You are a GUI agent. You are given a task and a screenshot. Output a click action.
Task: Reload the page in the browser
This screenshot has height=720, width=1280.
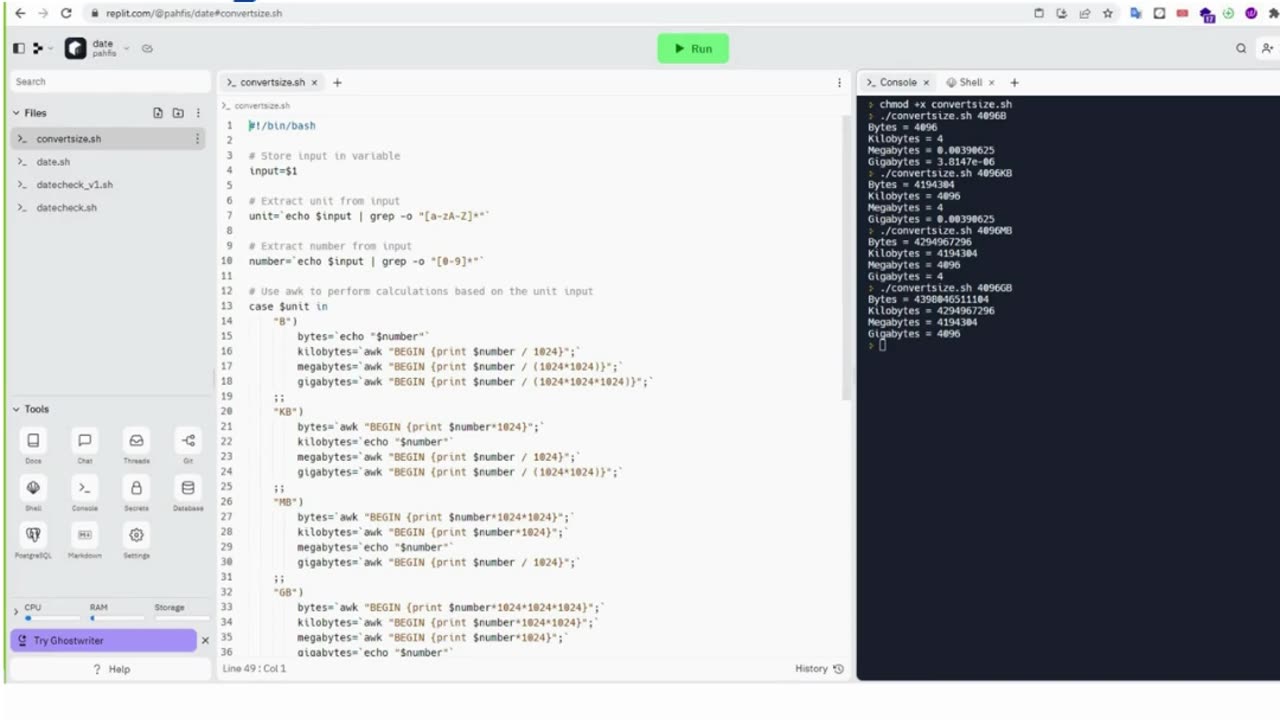pyautogui.click(x=66, y=13)
